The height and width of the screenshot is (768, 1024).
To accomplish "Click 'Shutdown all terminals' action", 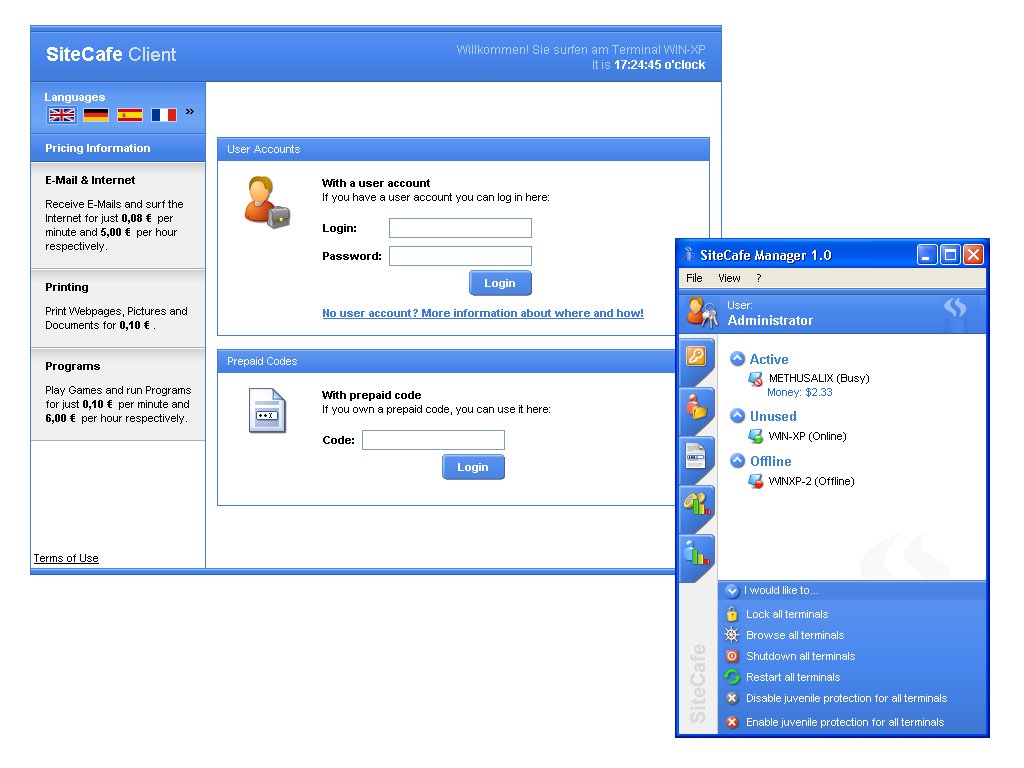I will point(801,656).
